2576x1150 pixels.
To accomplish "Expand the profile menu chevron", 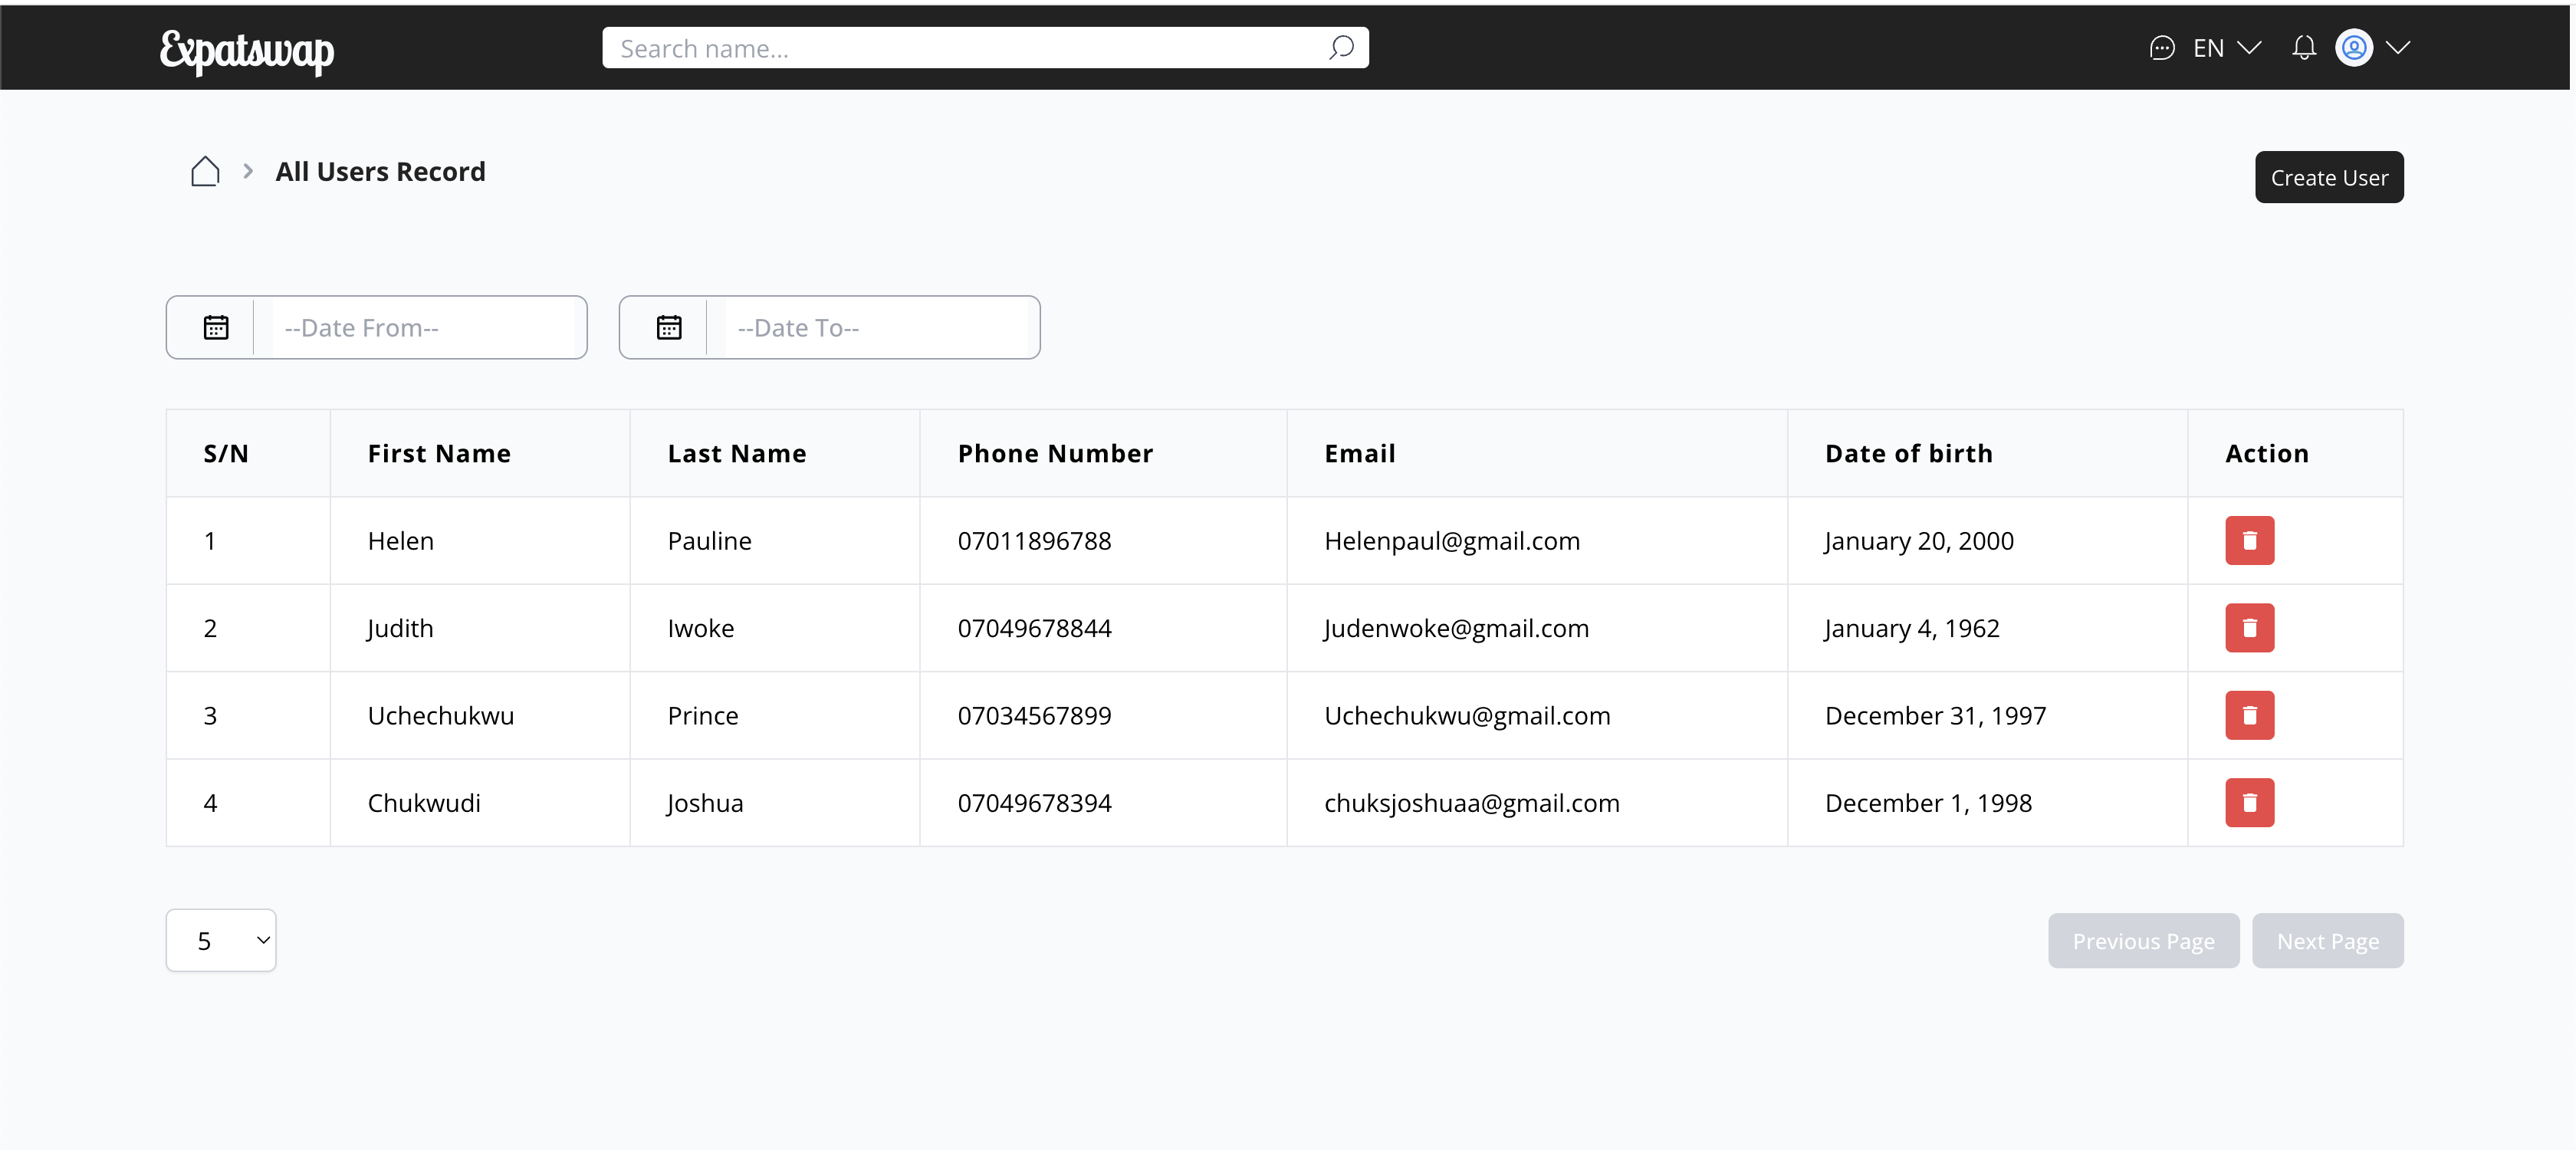I will click(2398, 48).
